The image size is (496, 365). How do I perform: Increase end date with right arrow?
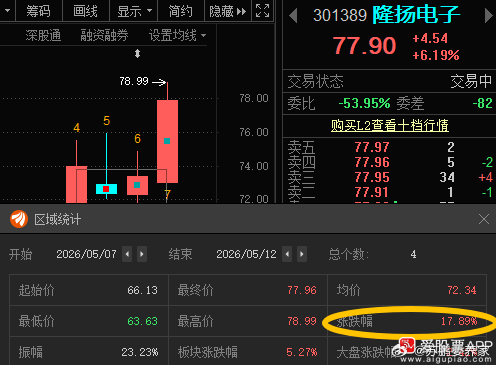(x=302, y=254)
